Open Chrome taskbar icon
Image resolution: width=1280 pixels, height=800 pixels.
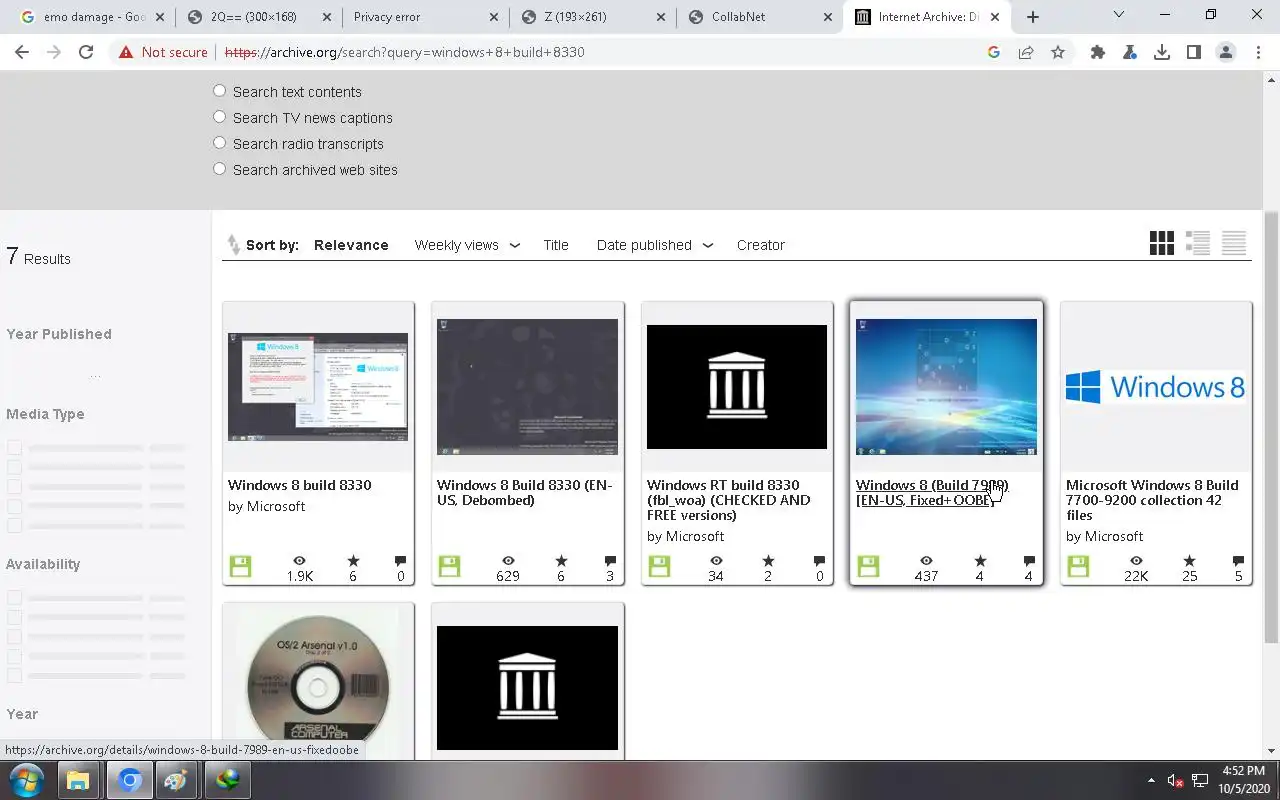130,780
